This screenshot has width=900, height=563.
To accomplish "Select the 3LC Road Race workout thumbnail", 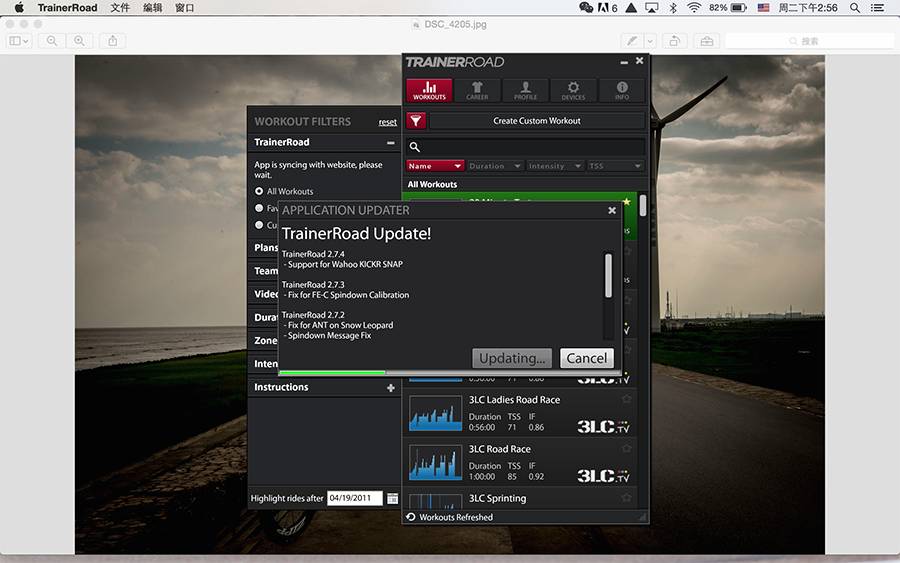I will 436,463.
